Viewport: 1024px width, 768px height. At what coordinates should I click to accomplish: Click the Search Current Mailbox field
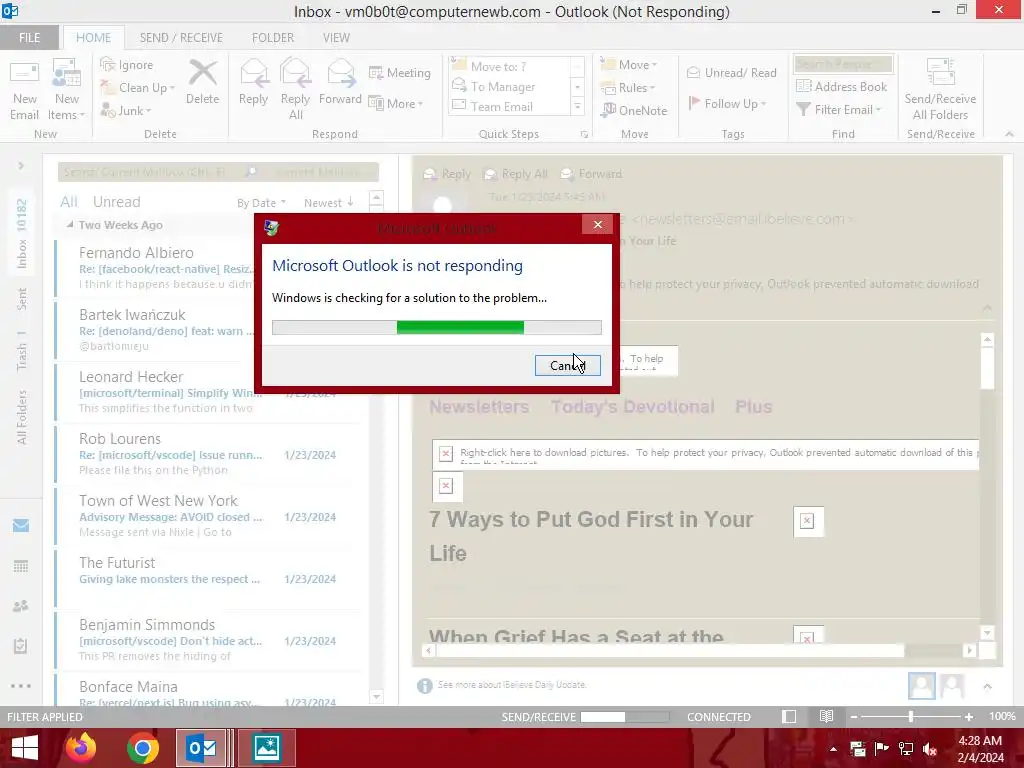150,172
